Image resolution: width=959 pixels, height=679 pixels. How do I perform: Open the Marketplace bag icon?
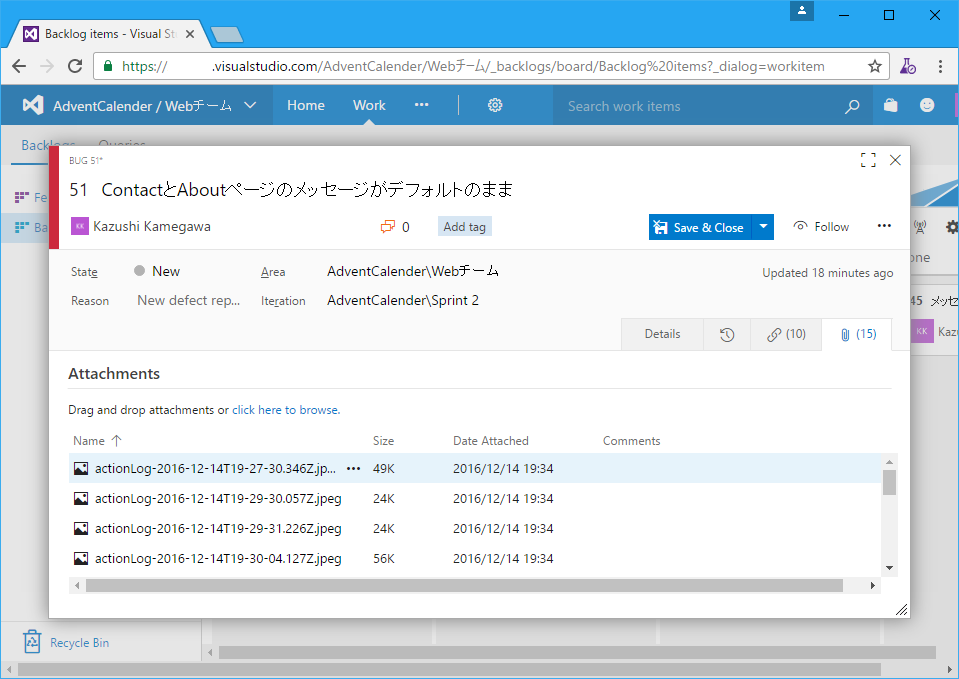pos(890,105)
